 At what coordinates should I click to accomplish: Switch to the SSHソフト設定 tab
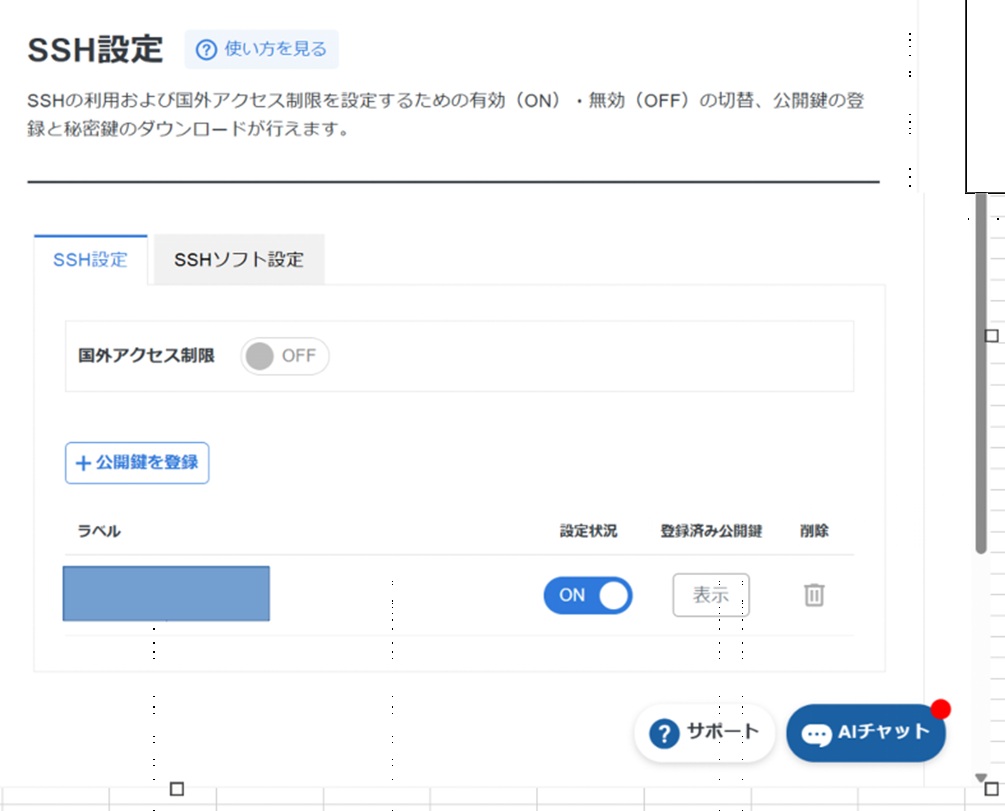point(238,260)
